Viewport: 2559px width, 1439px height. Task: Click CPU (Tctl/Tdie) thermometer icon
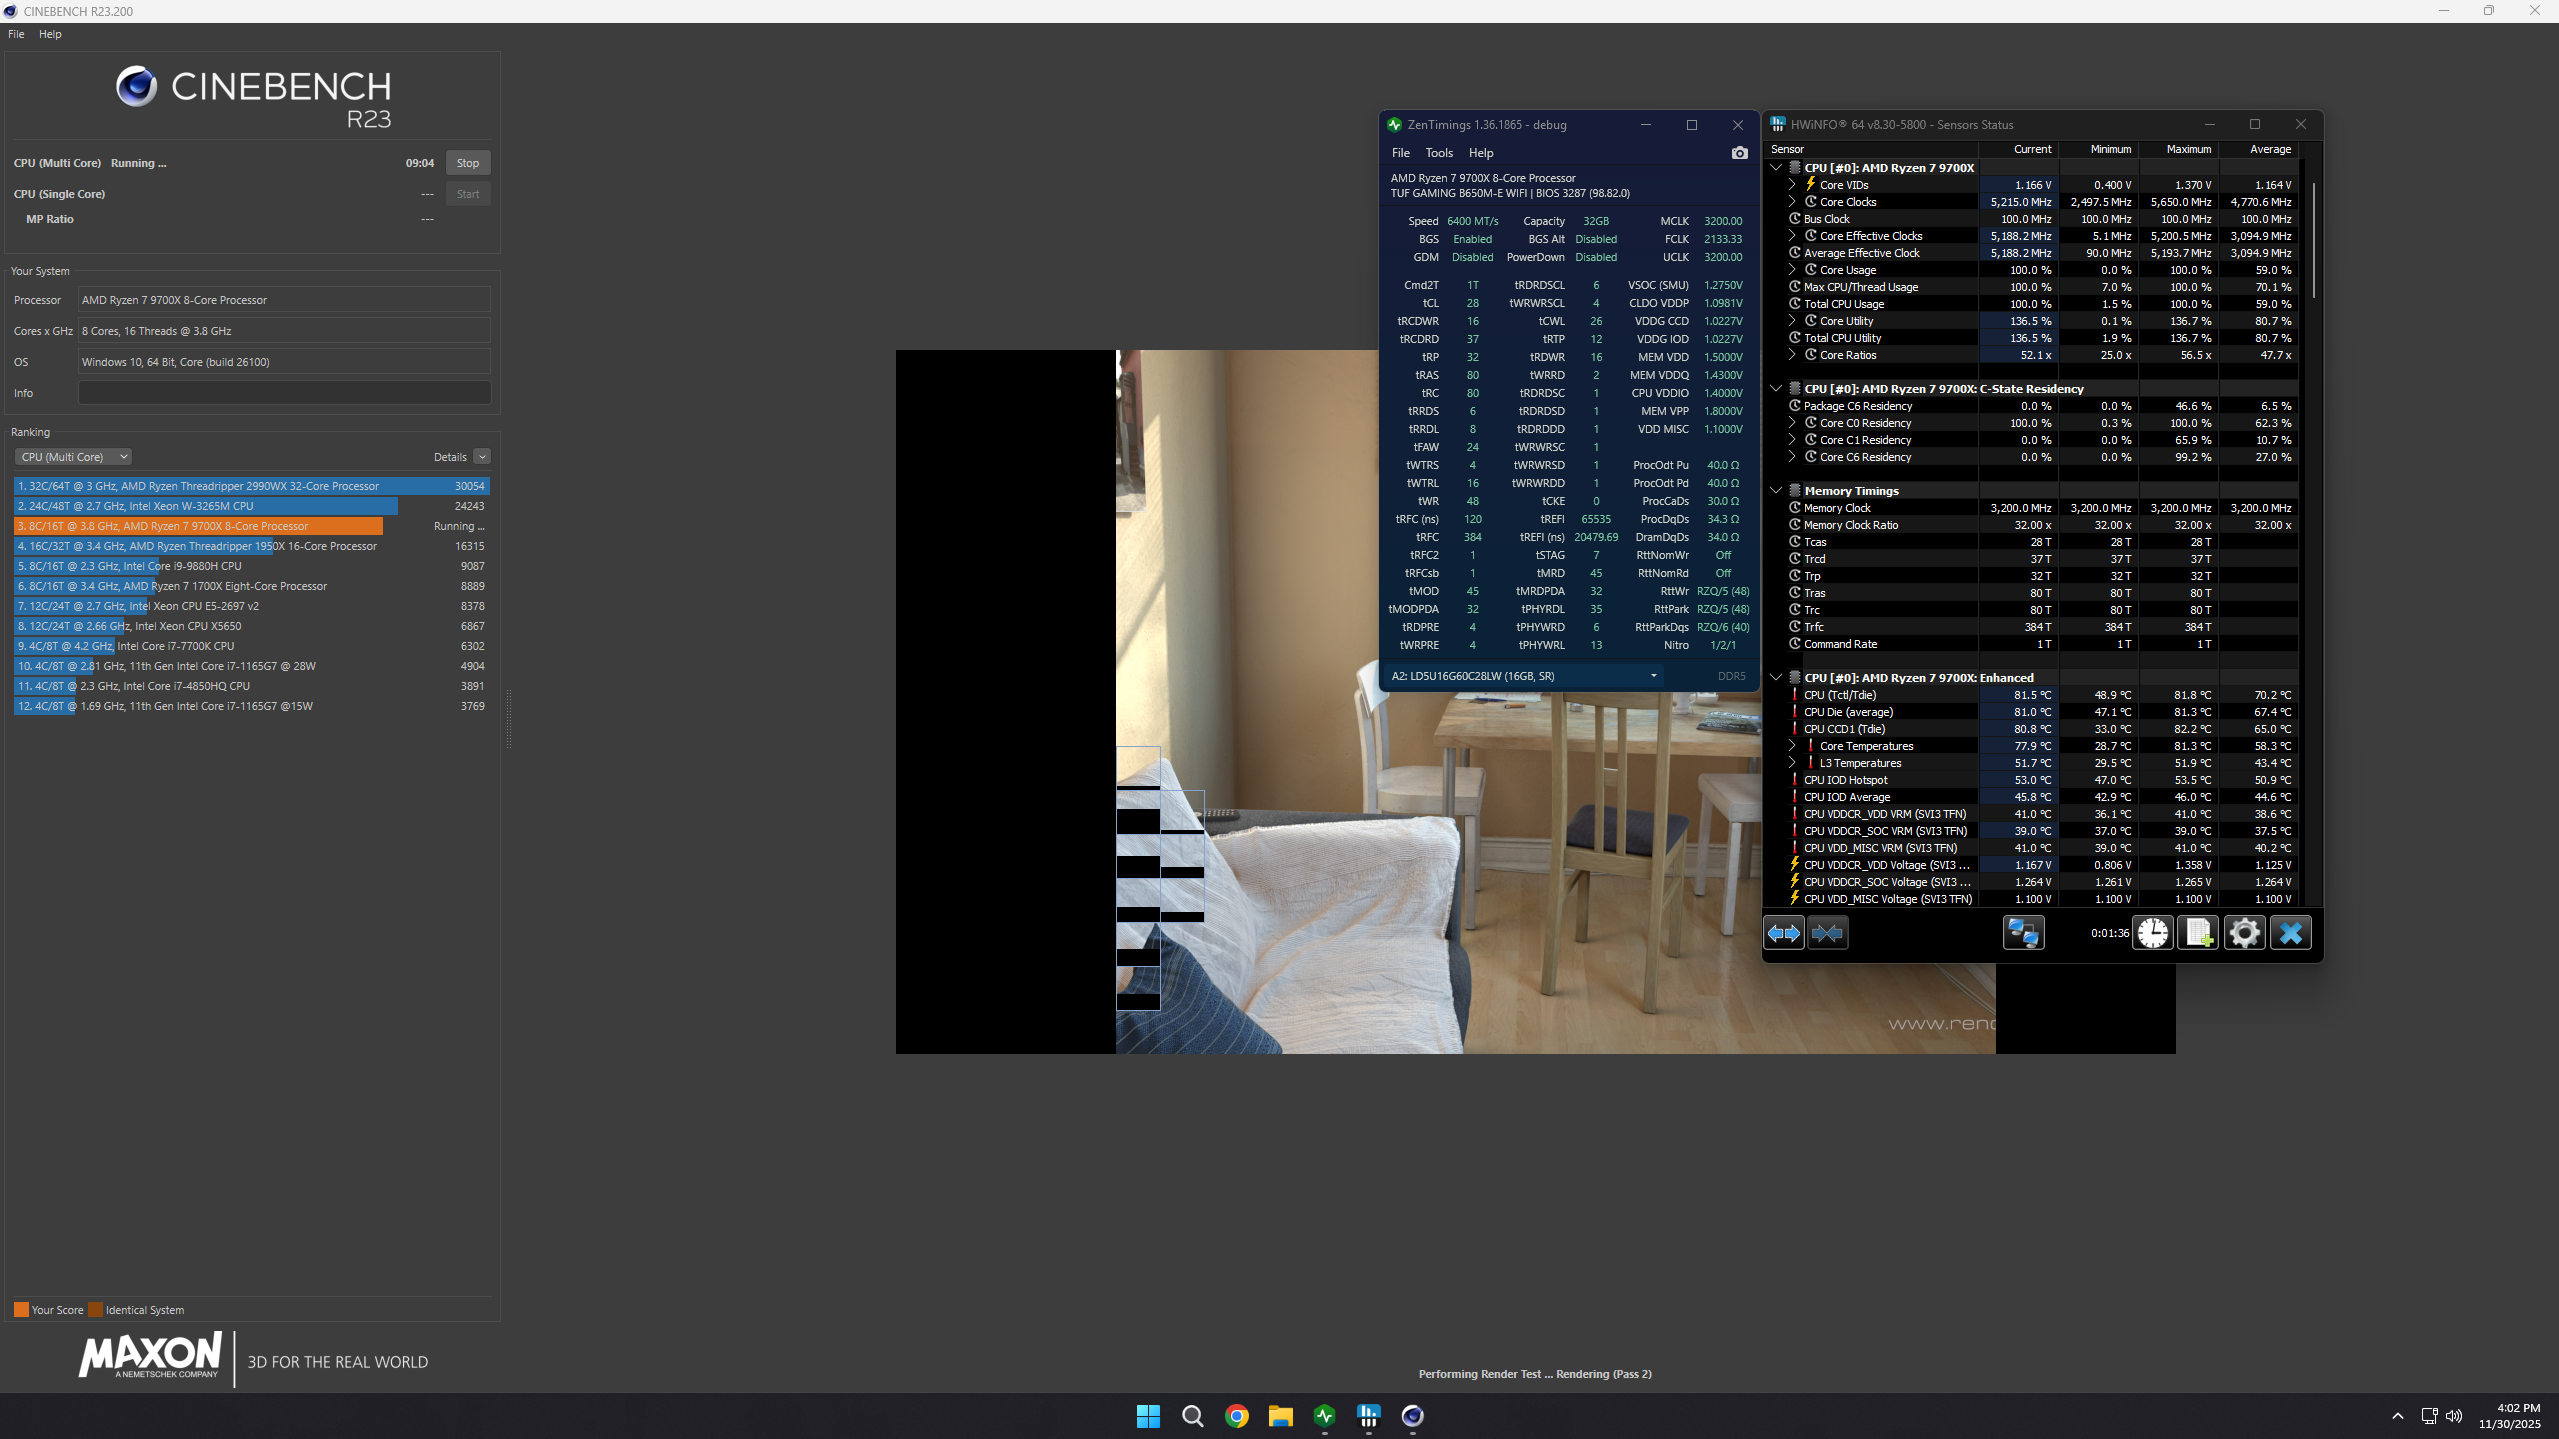pos(1795,695)
